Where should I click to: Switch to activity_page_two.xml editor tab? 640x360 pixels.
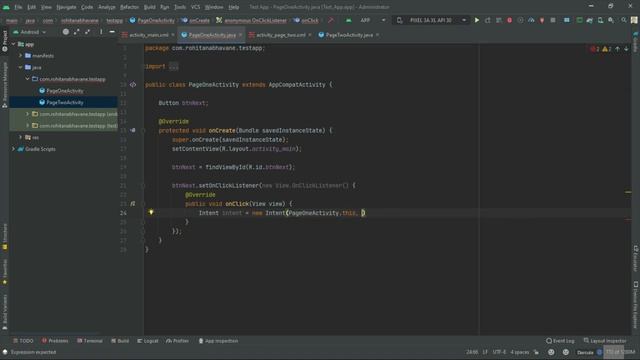280,35
